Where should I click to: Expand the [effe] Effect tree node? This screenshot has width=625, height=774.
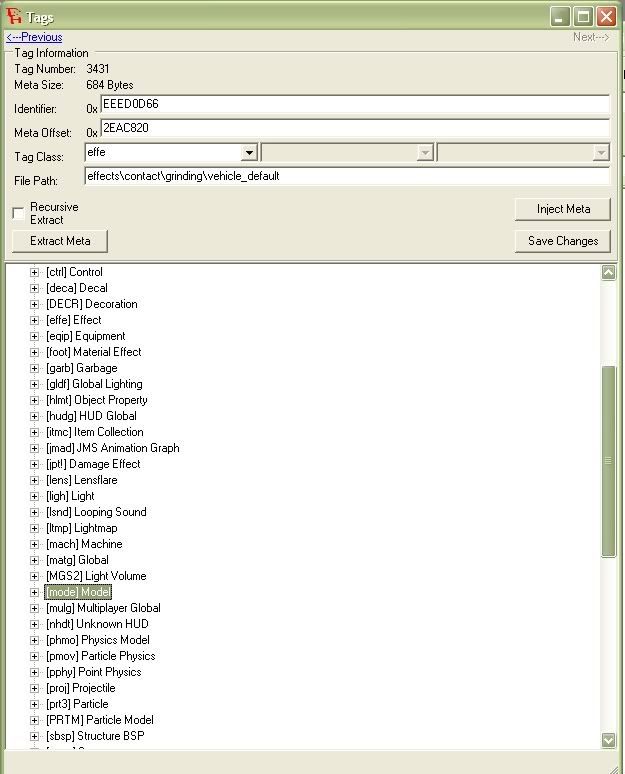pos(34,320)
